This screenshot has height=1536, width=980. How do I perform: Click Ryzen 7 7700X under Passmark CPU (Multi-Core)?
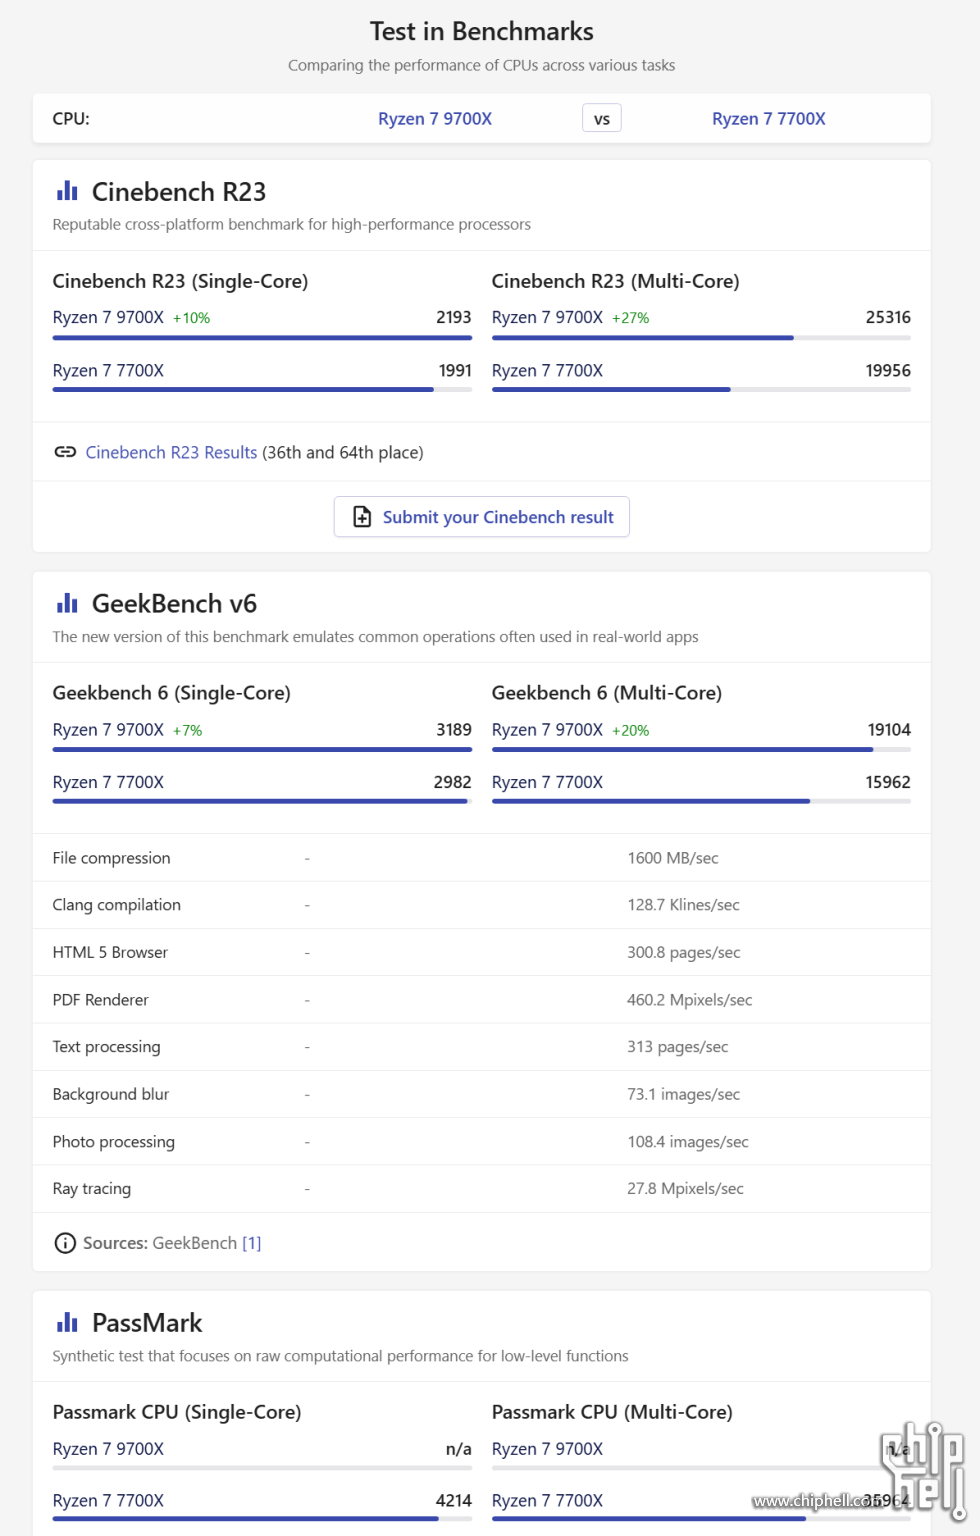[x=547, y=1501]
